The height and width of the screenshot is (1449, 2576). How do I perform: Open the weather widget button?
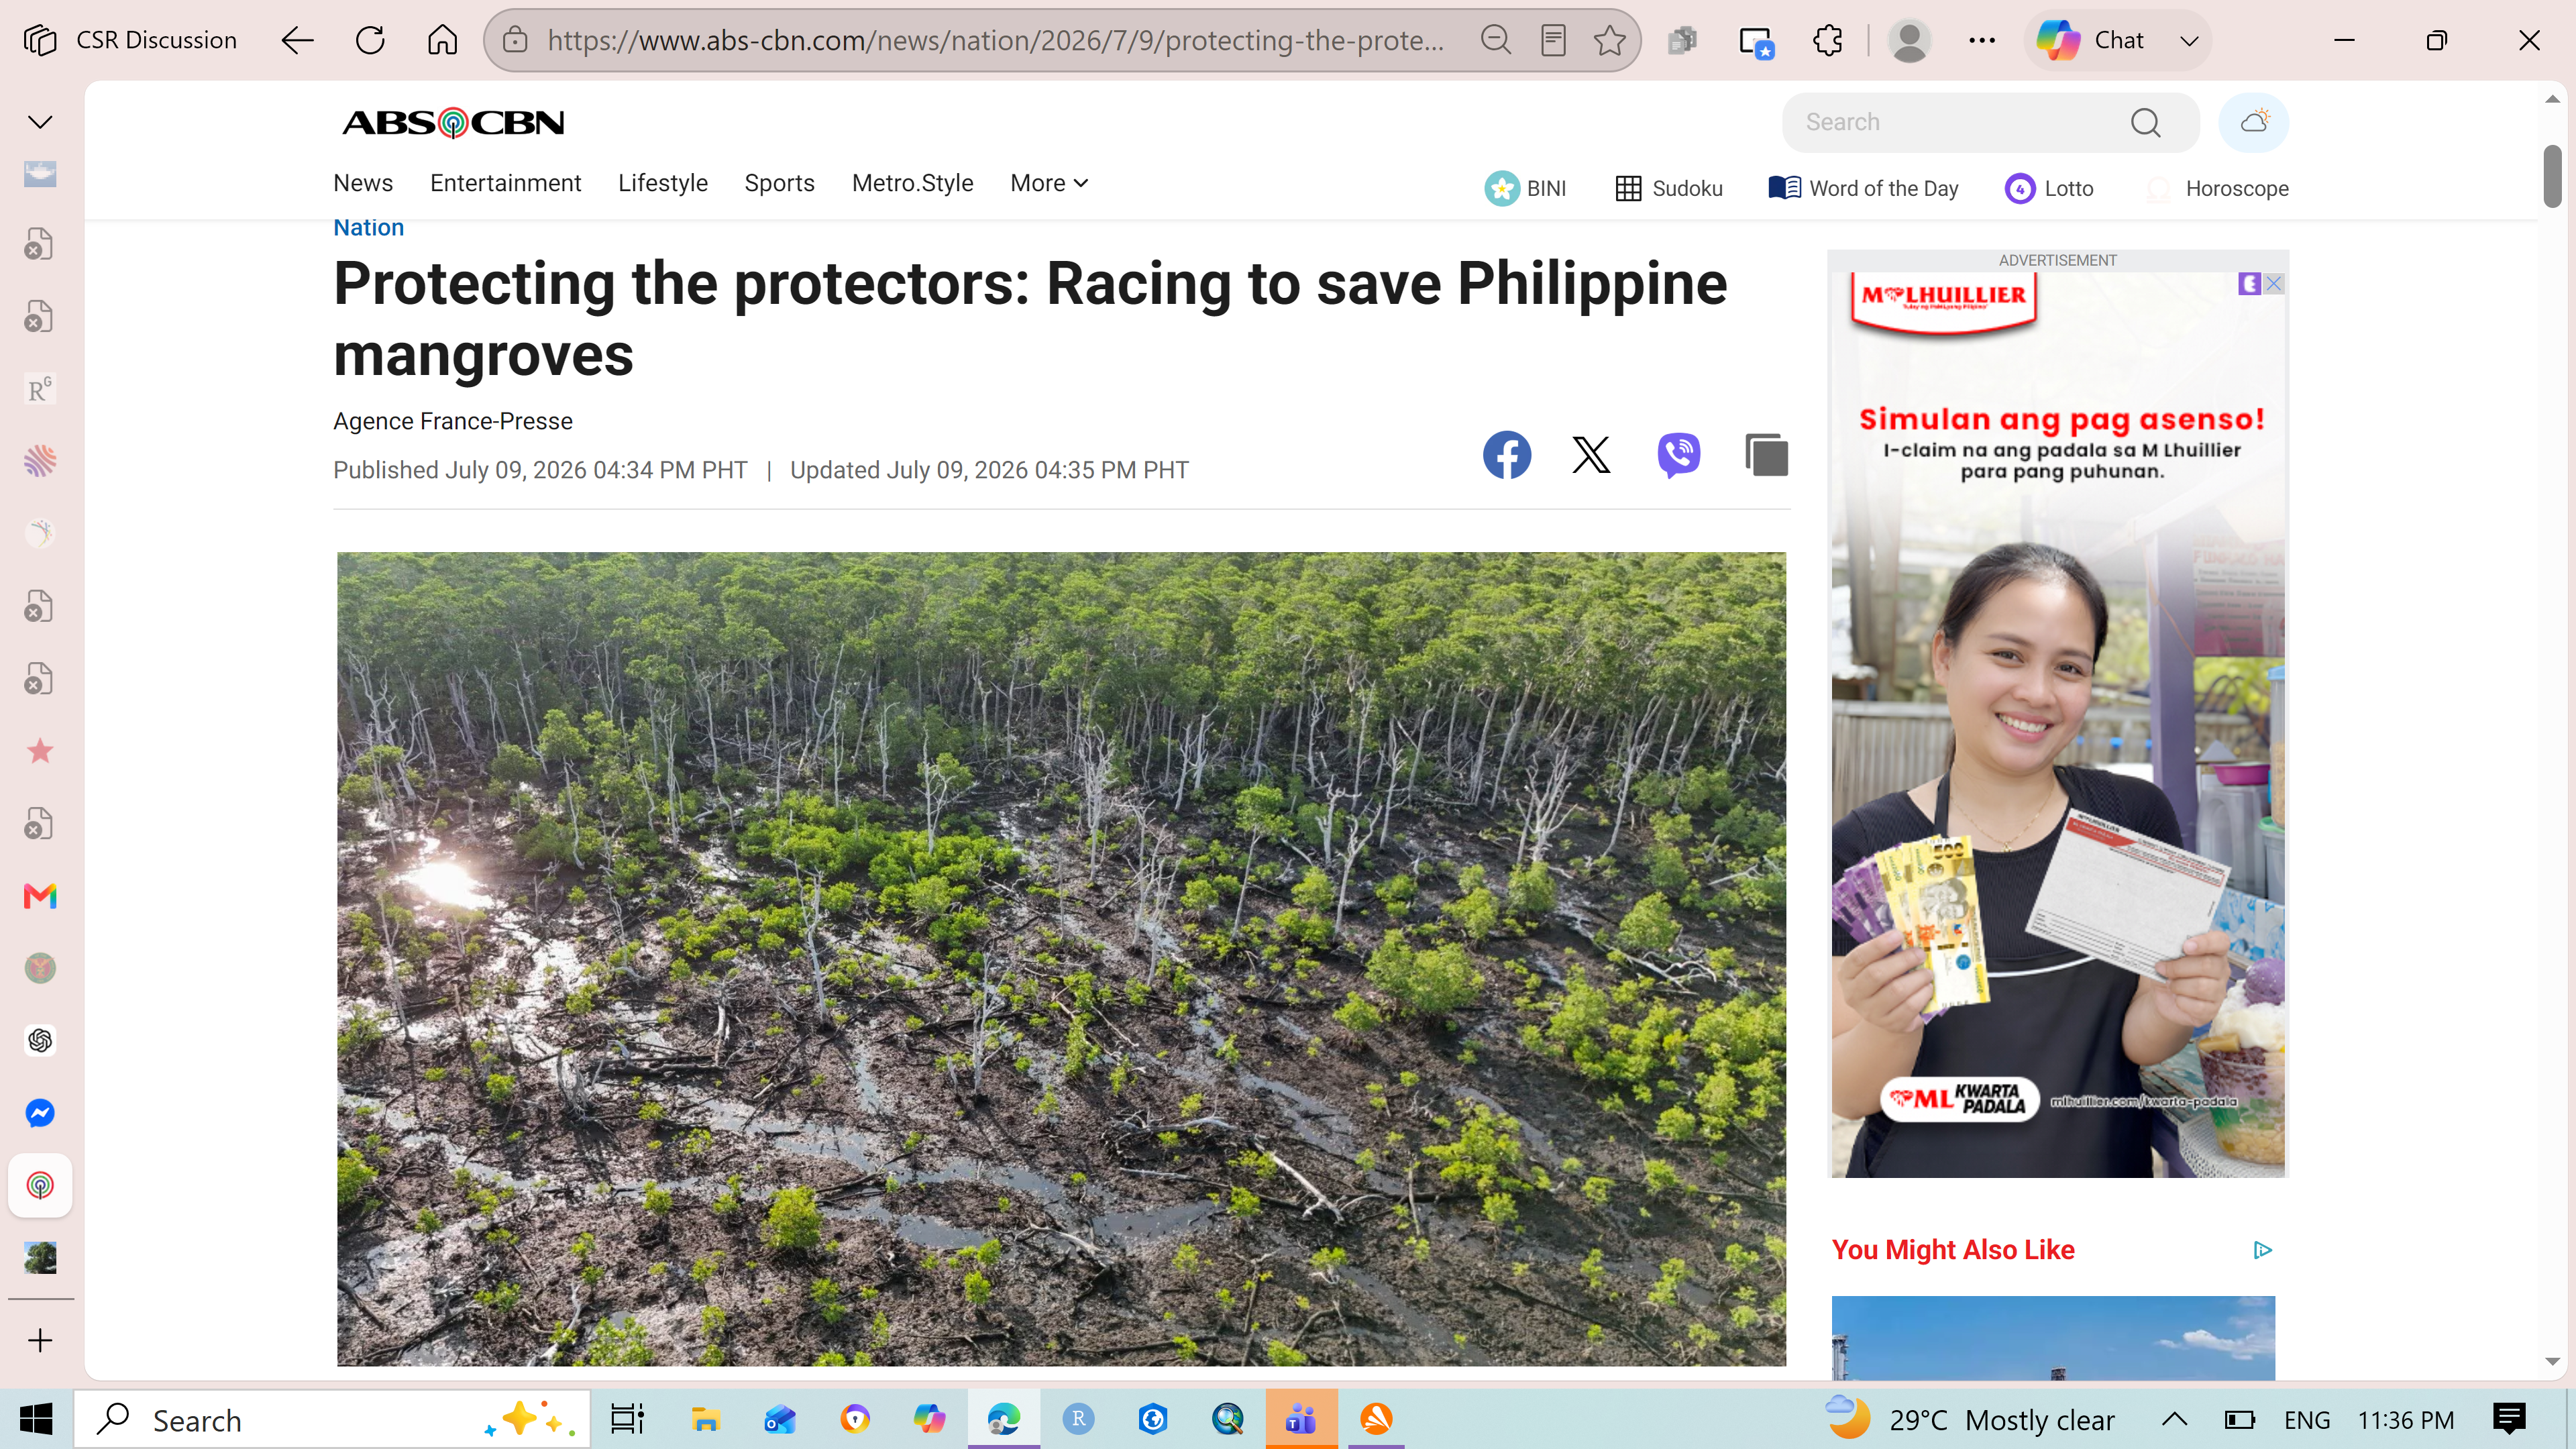[x=2254, y=122]
